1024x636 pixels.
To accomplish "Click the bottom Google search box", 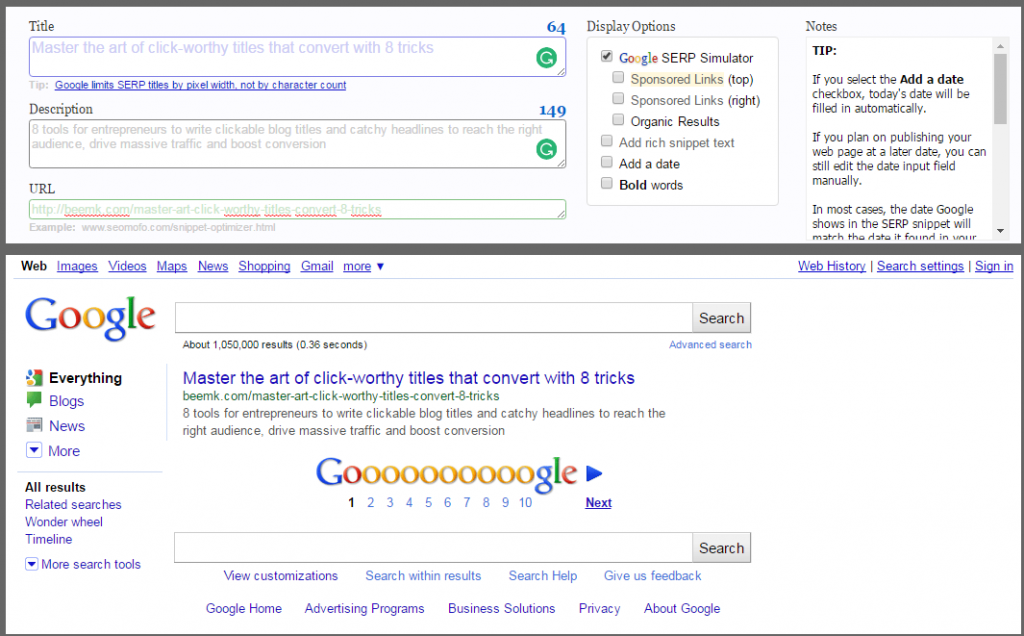I will [434, 548].
